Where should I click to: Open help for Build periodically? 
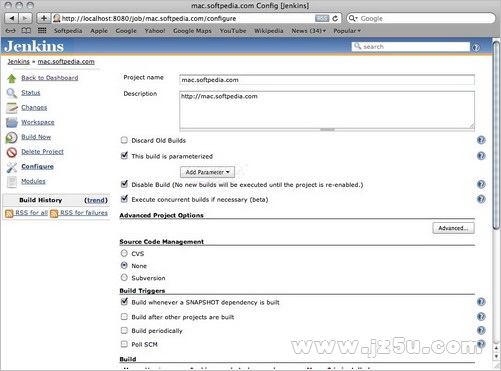(481, 330)
